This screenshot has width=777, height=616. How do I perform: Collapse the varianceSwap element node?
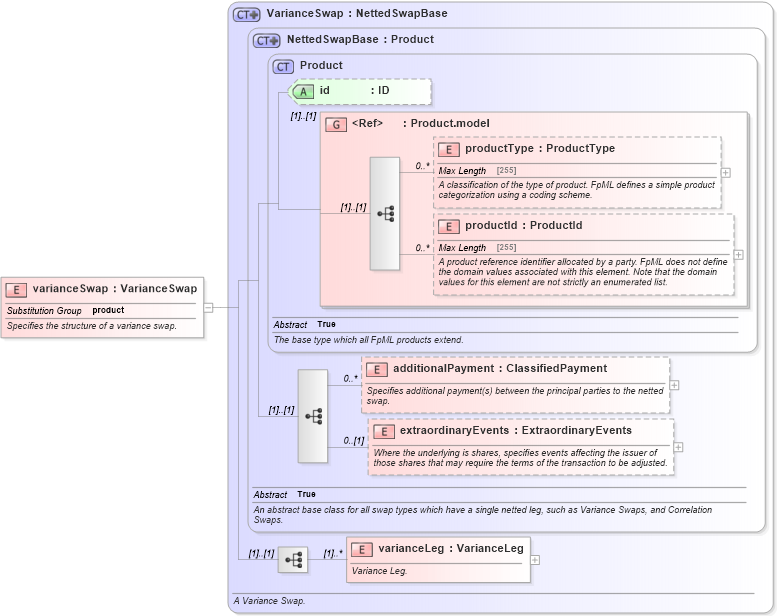[x=209, y=308]
